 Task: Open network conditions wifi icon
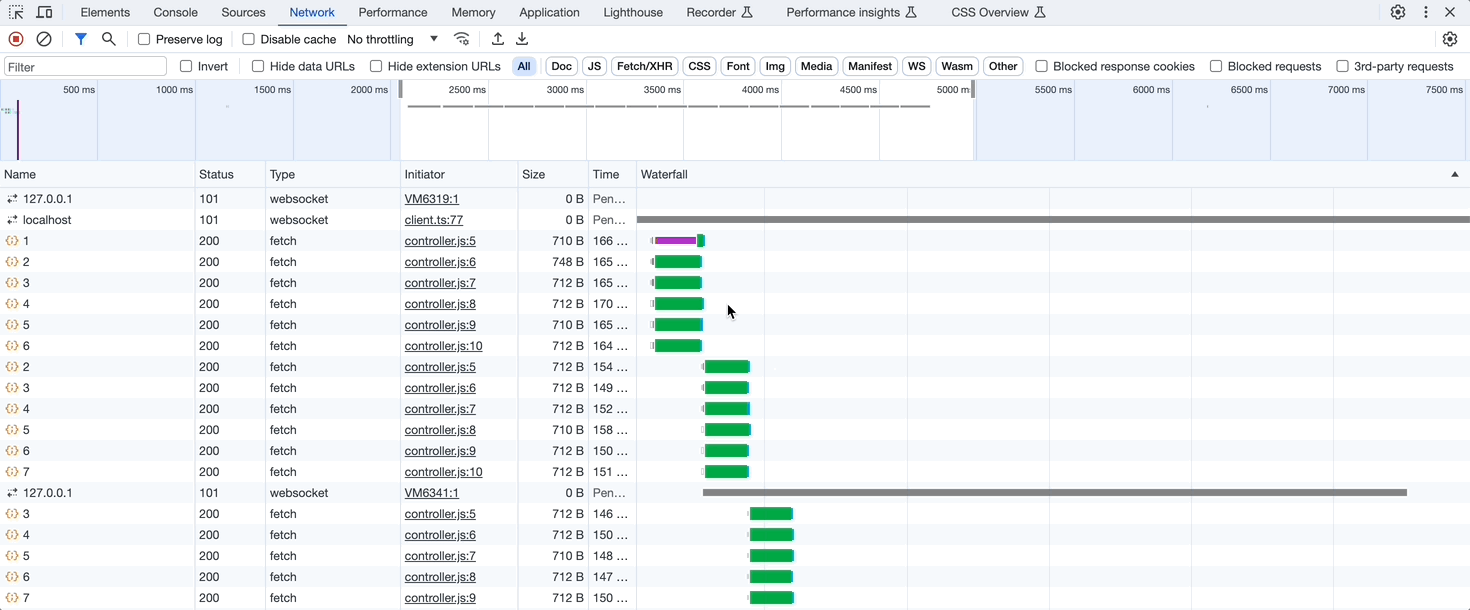pos(461,39)
